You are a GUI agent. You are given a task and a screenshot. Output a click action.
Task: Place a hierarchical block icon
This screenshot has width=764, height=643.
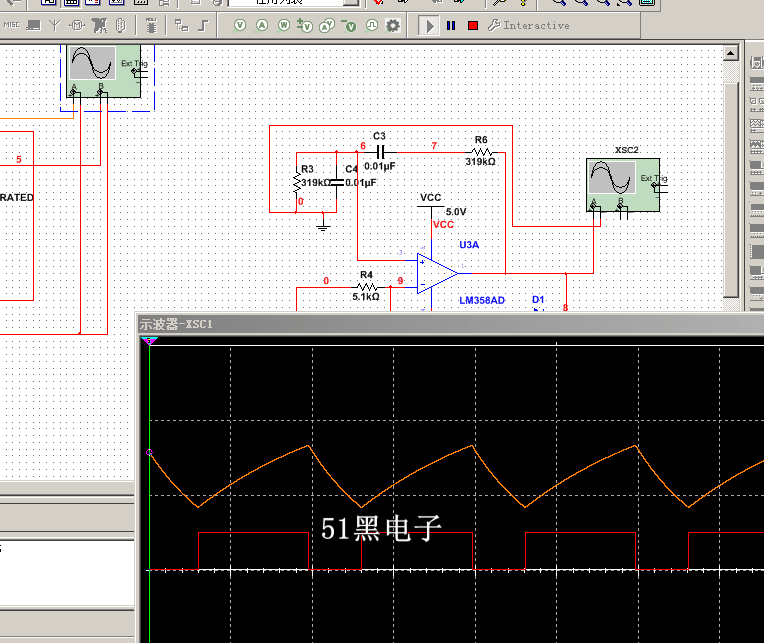[x=182, y=25]
